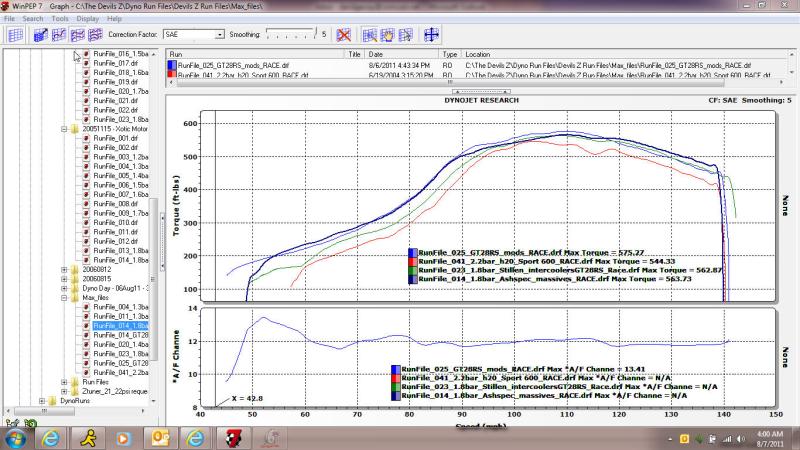800x450 pixels.
Task: Click the blue crosshair cursor tool icon
Action: click(433, 34)
